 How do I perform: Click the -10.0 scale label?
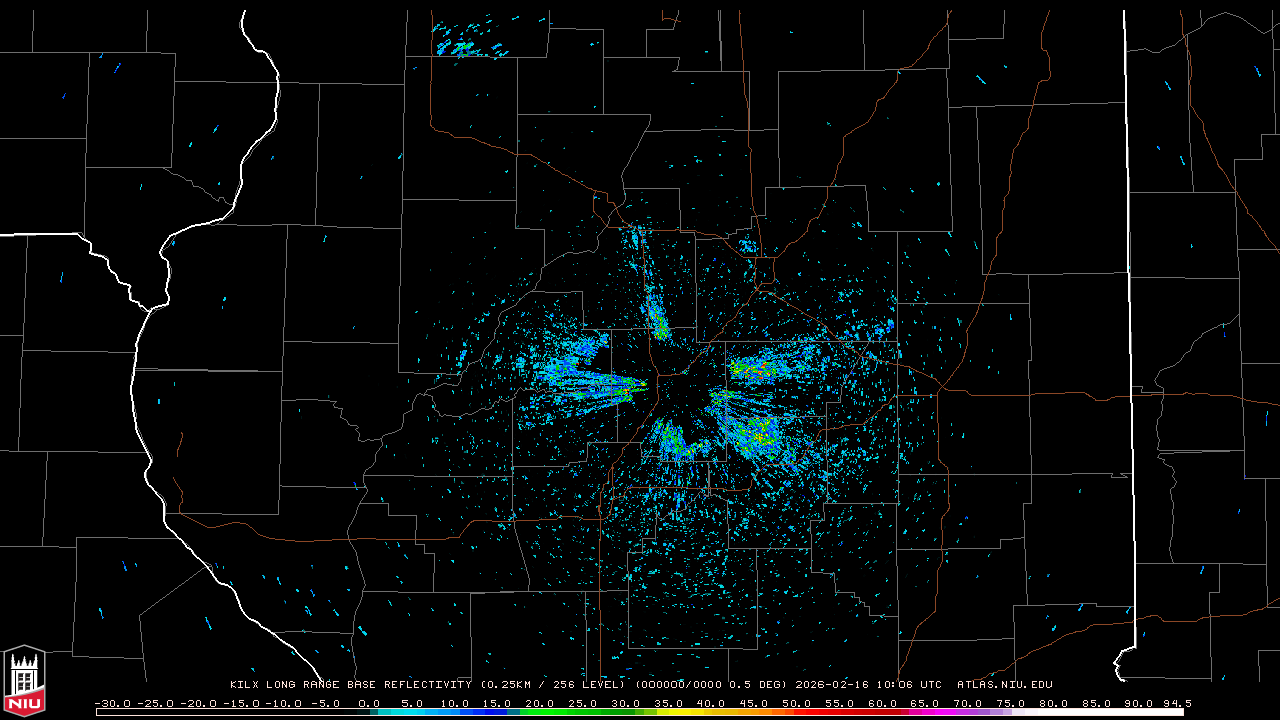coord(284,703)
